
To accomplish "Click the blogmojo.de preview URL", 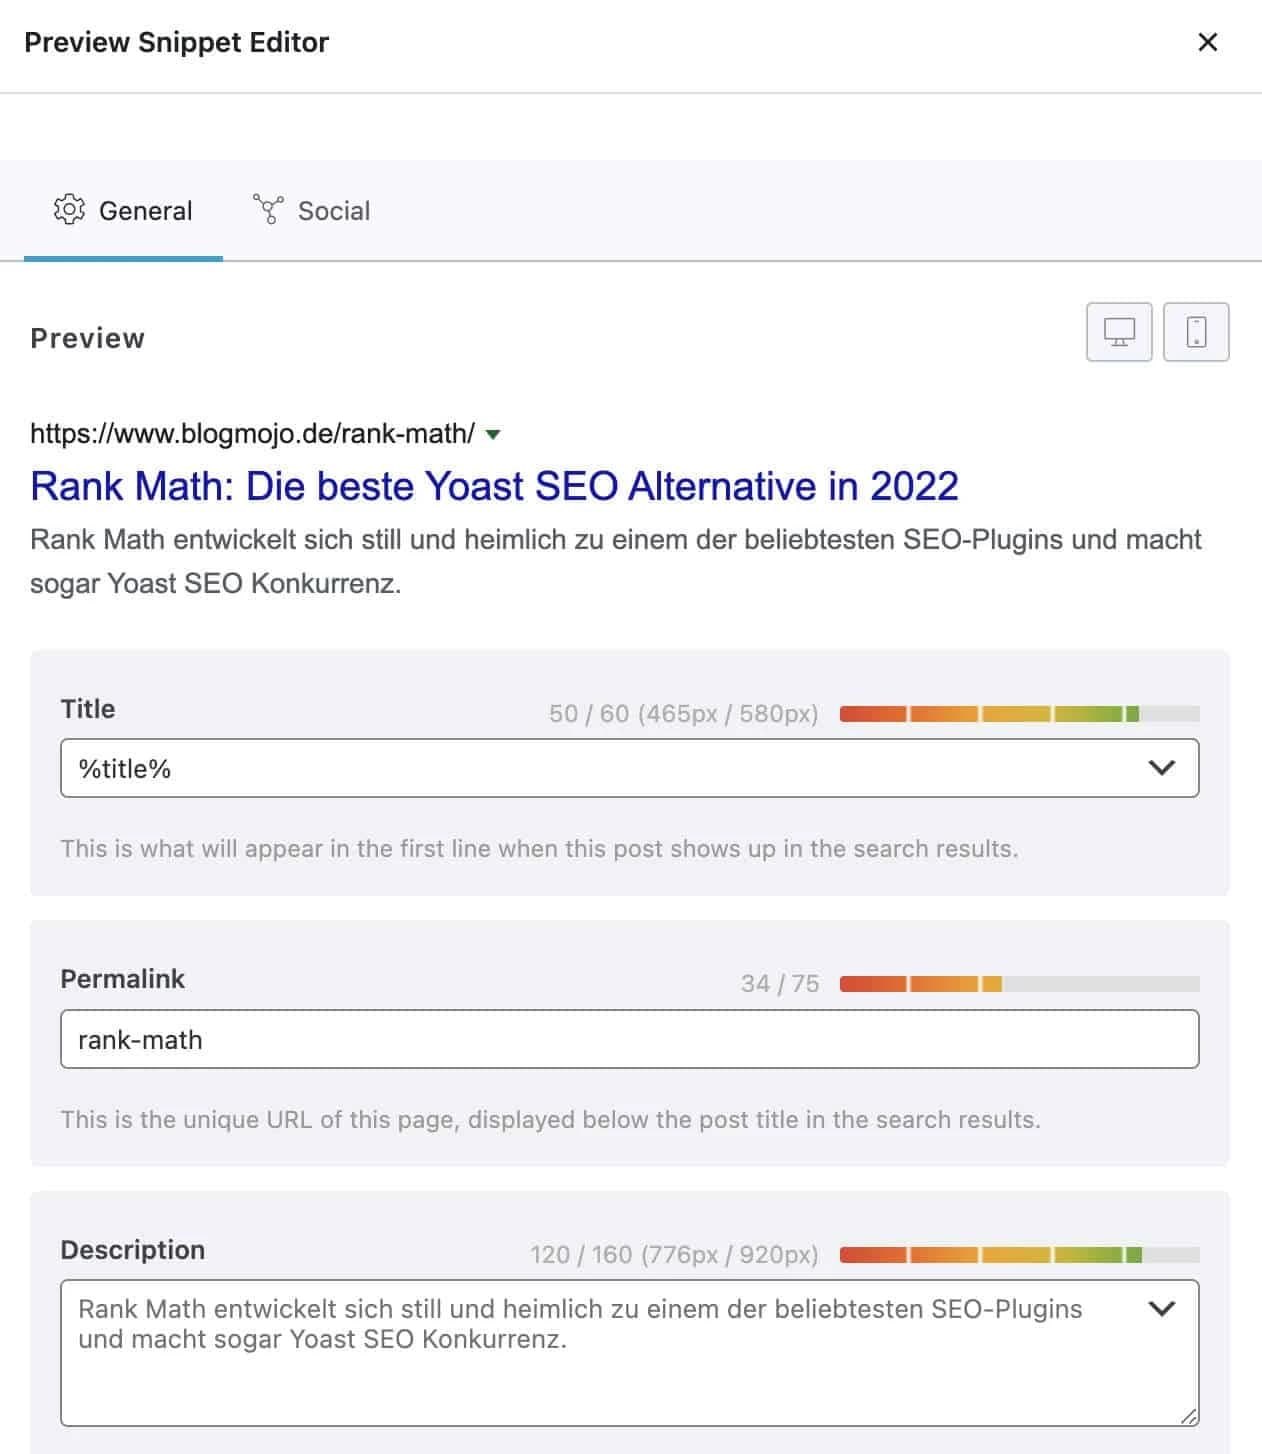I will 252,434.
